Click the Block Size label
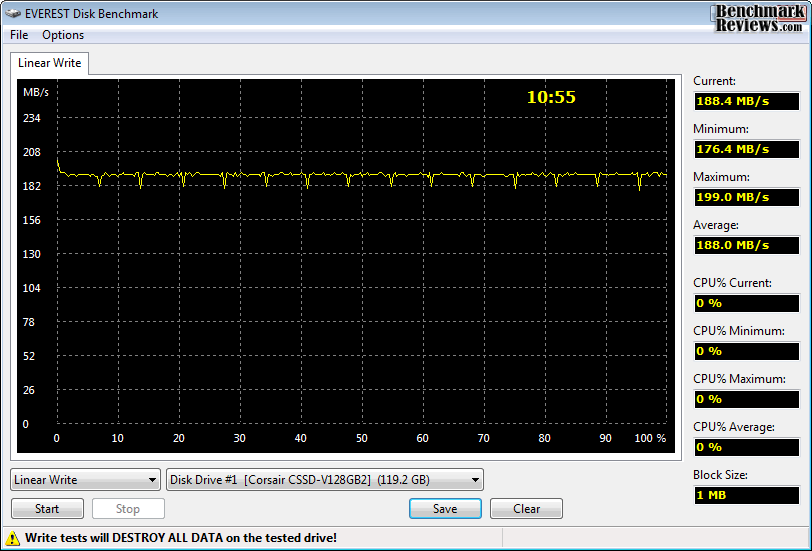The image size is (812, 551). click(720, 475)
